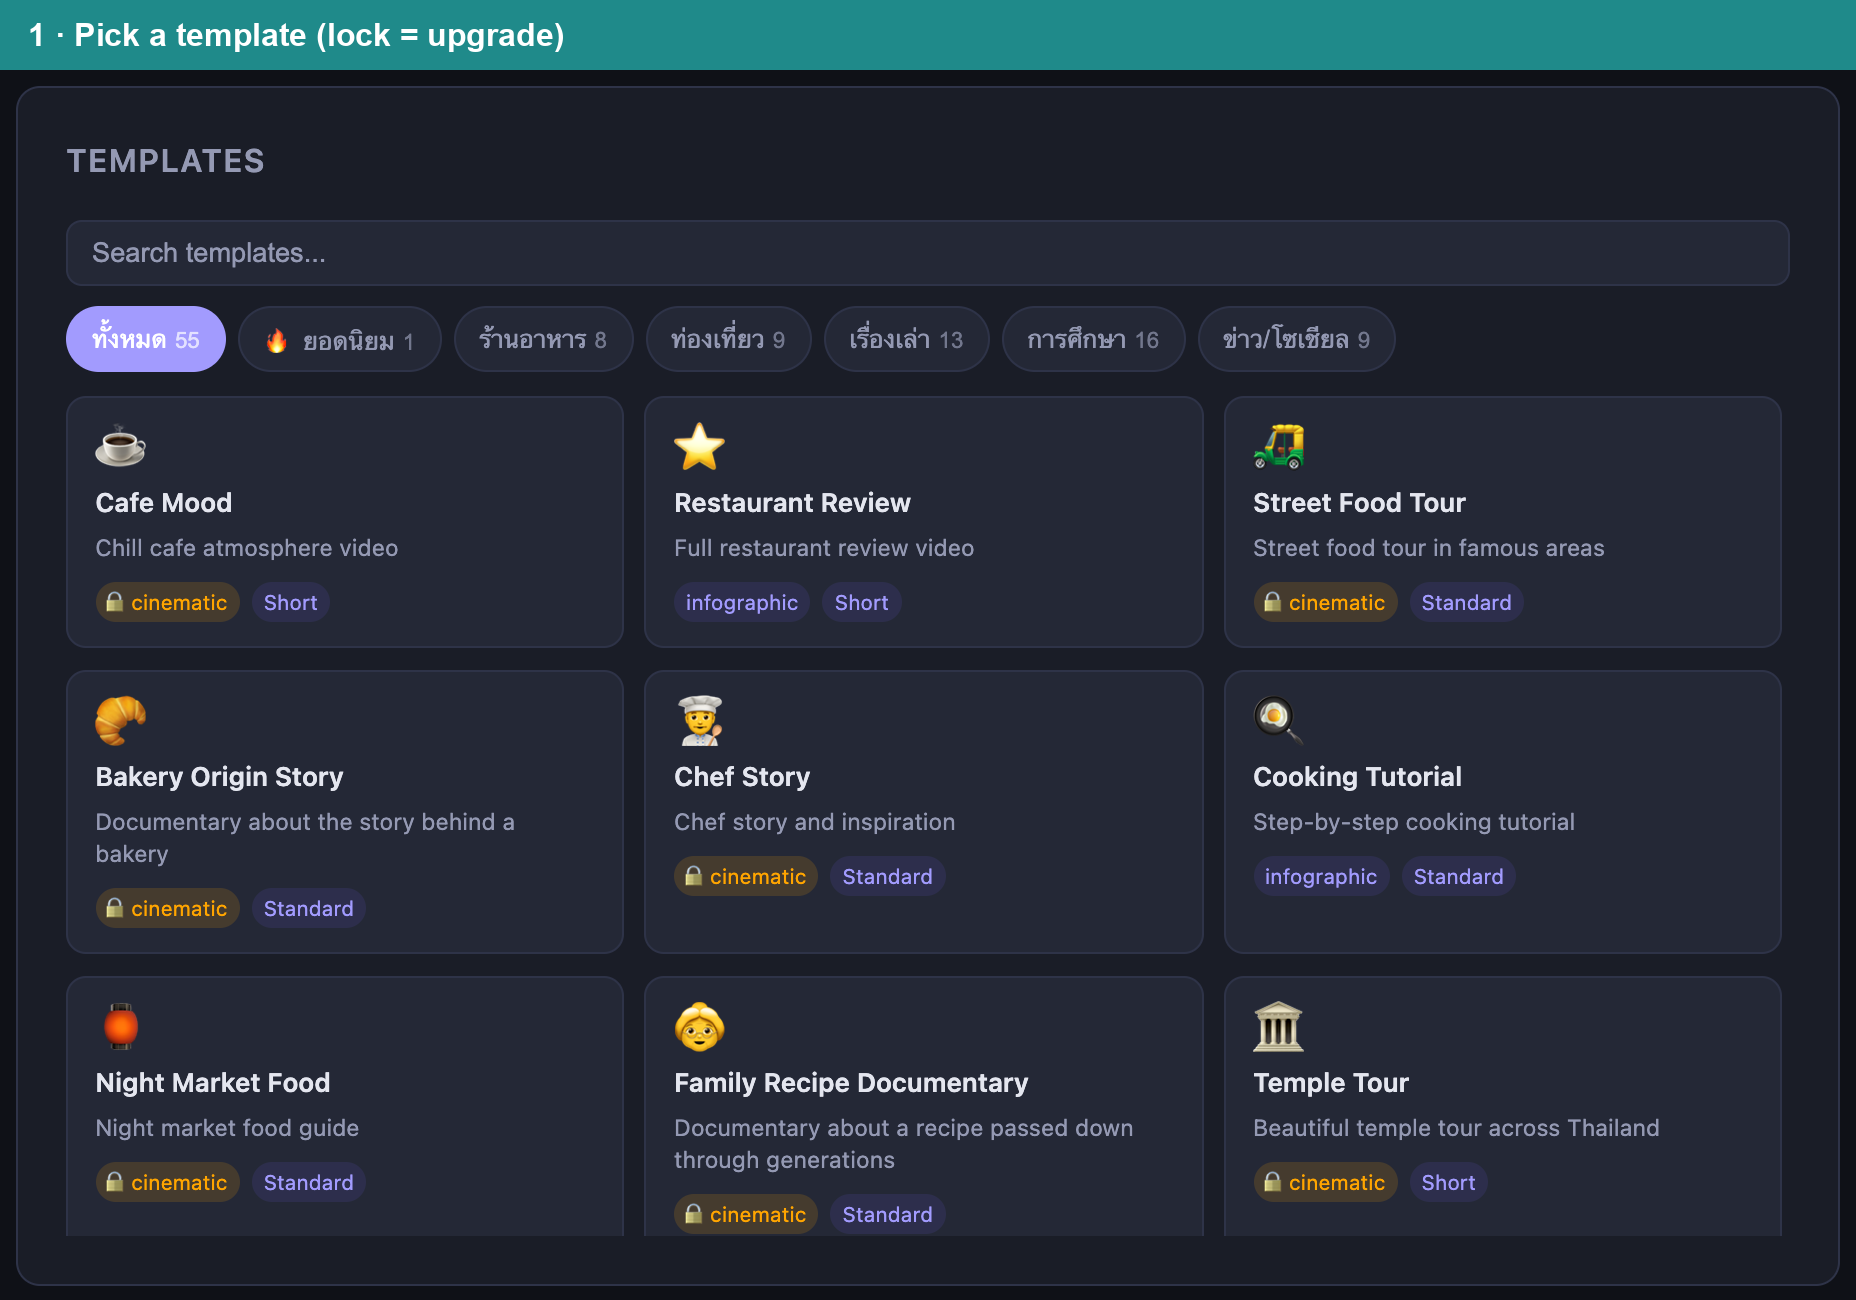
Task: Click the red lantern icon on Night Market Food
Action: click(120, 1026)
